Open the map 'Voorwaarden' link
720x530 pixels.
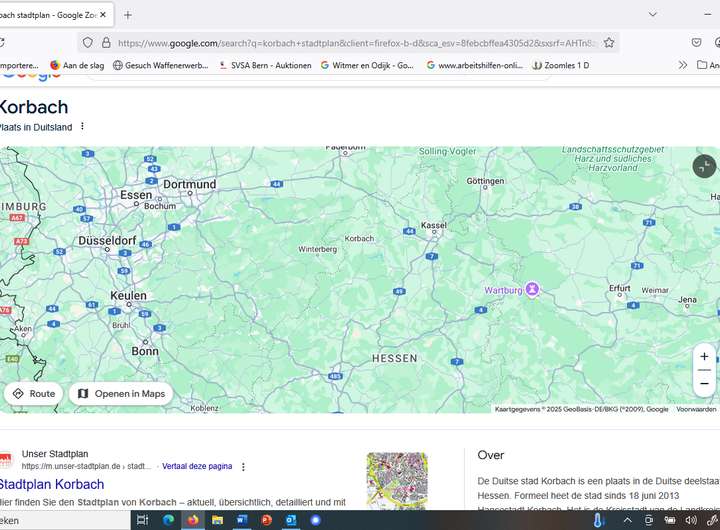[x=696, y=409]
